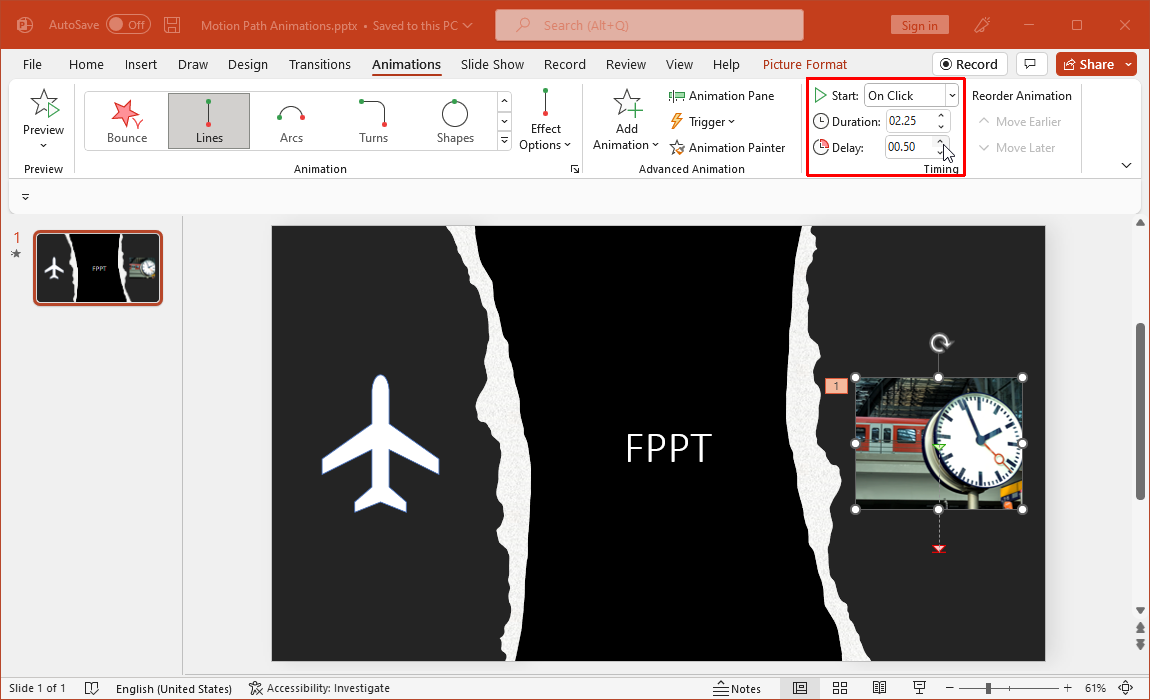Screen dimensions: 1150x700
Task: Select slide 1 thumbnail
Action: tap(98, 268)
